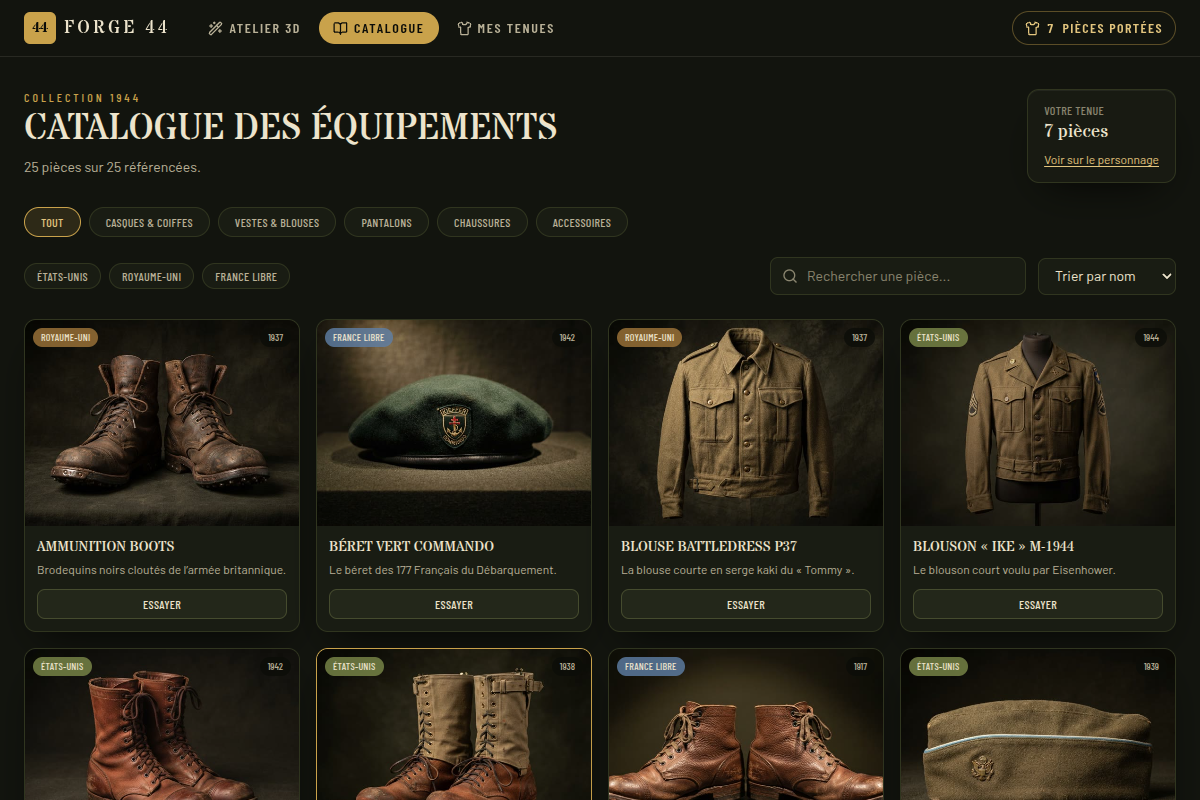The width and height of the screenshot is (1200, 800).
Task: Click the Béret Vert Commando title
Action: point(412,547)
